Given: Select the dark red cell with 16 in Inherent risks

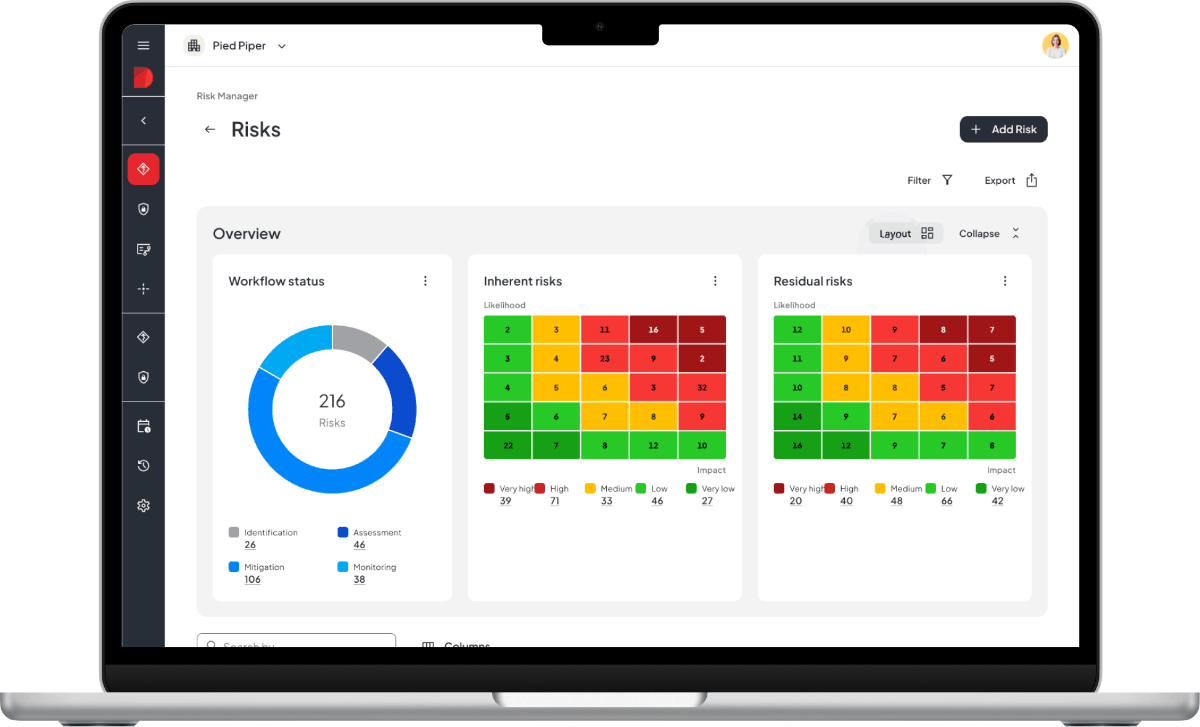Looking at the screenshot, I should pyautogui.click(x=653, y=329).
